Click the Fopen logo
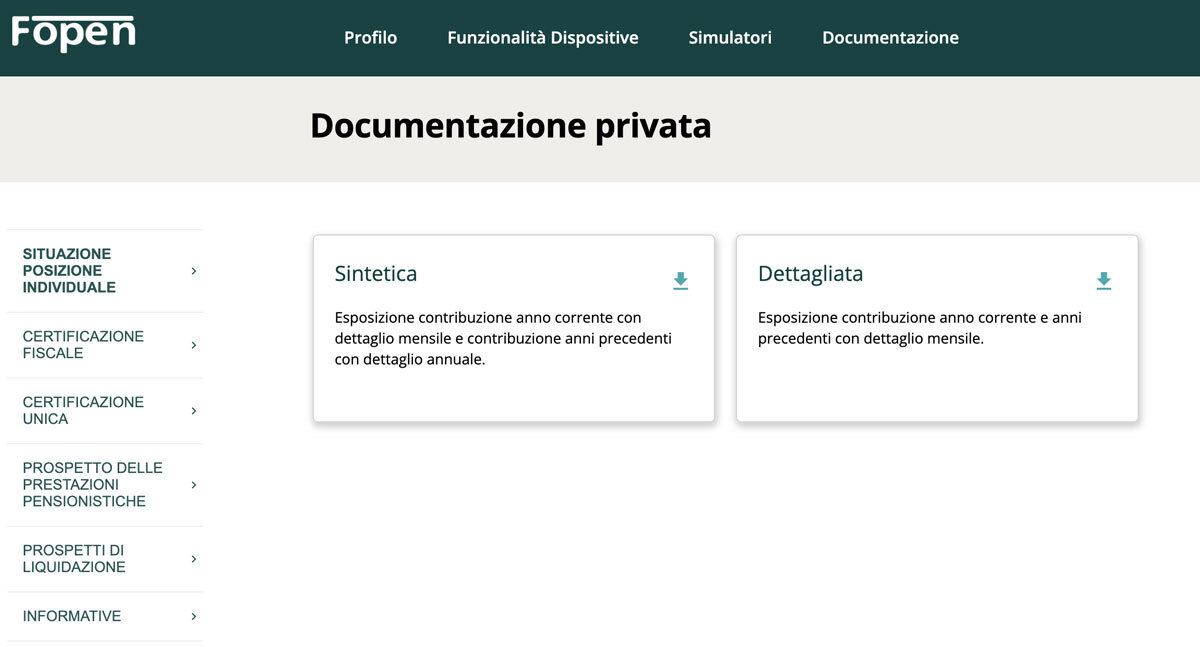1200x647 pixels. 74,33
